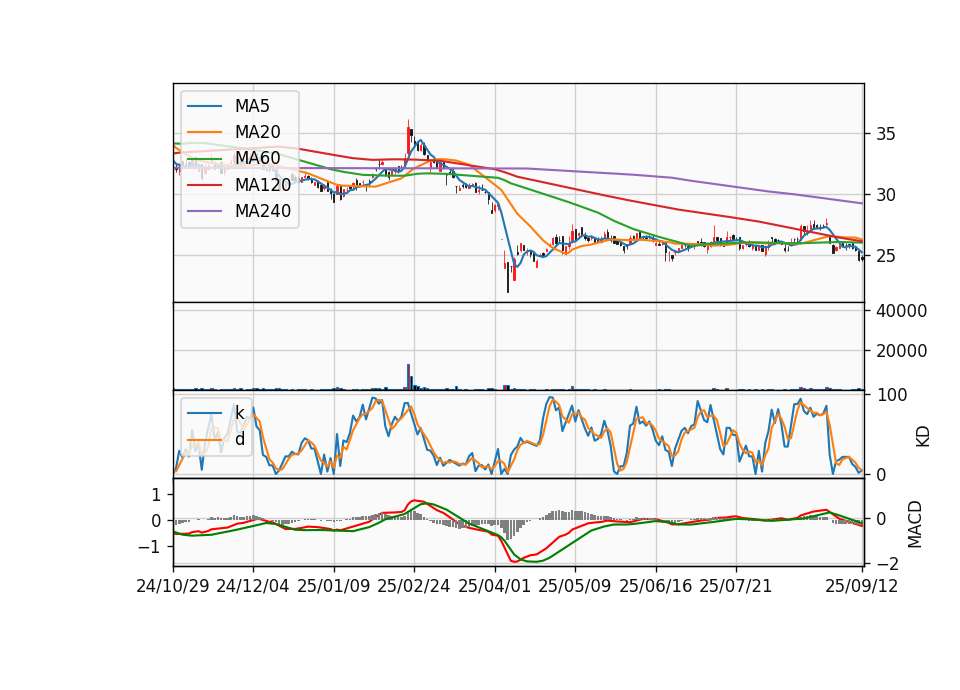This screenshot has height=690, width=960.
Task: Click the k label in KD legend
Action: tap(239, 413)
